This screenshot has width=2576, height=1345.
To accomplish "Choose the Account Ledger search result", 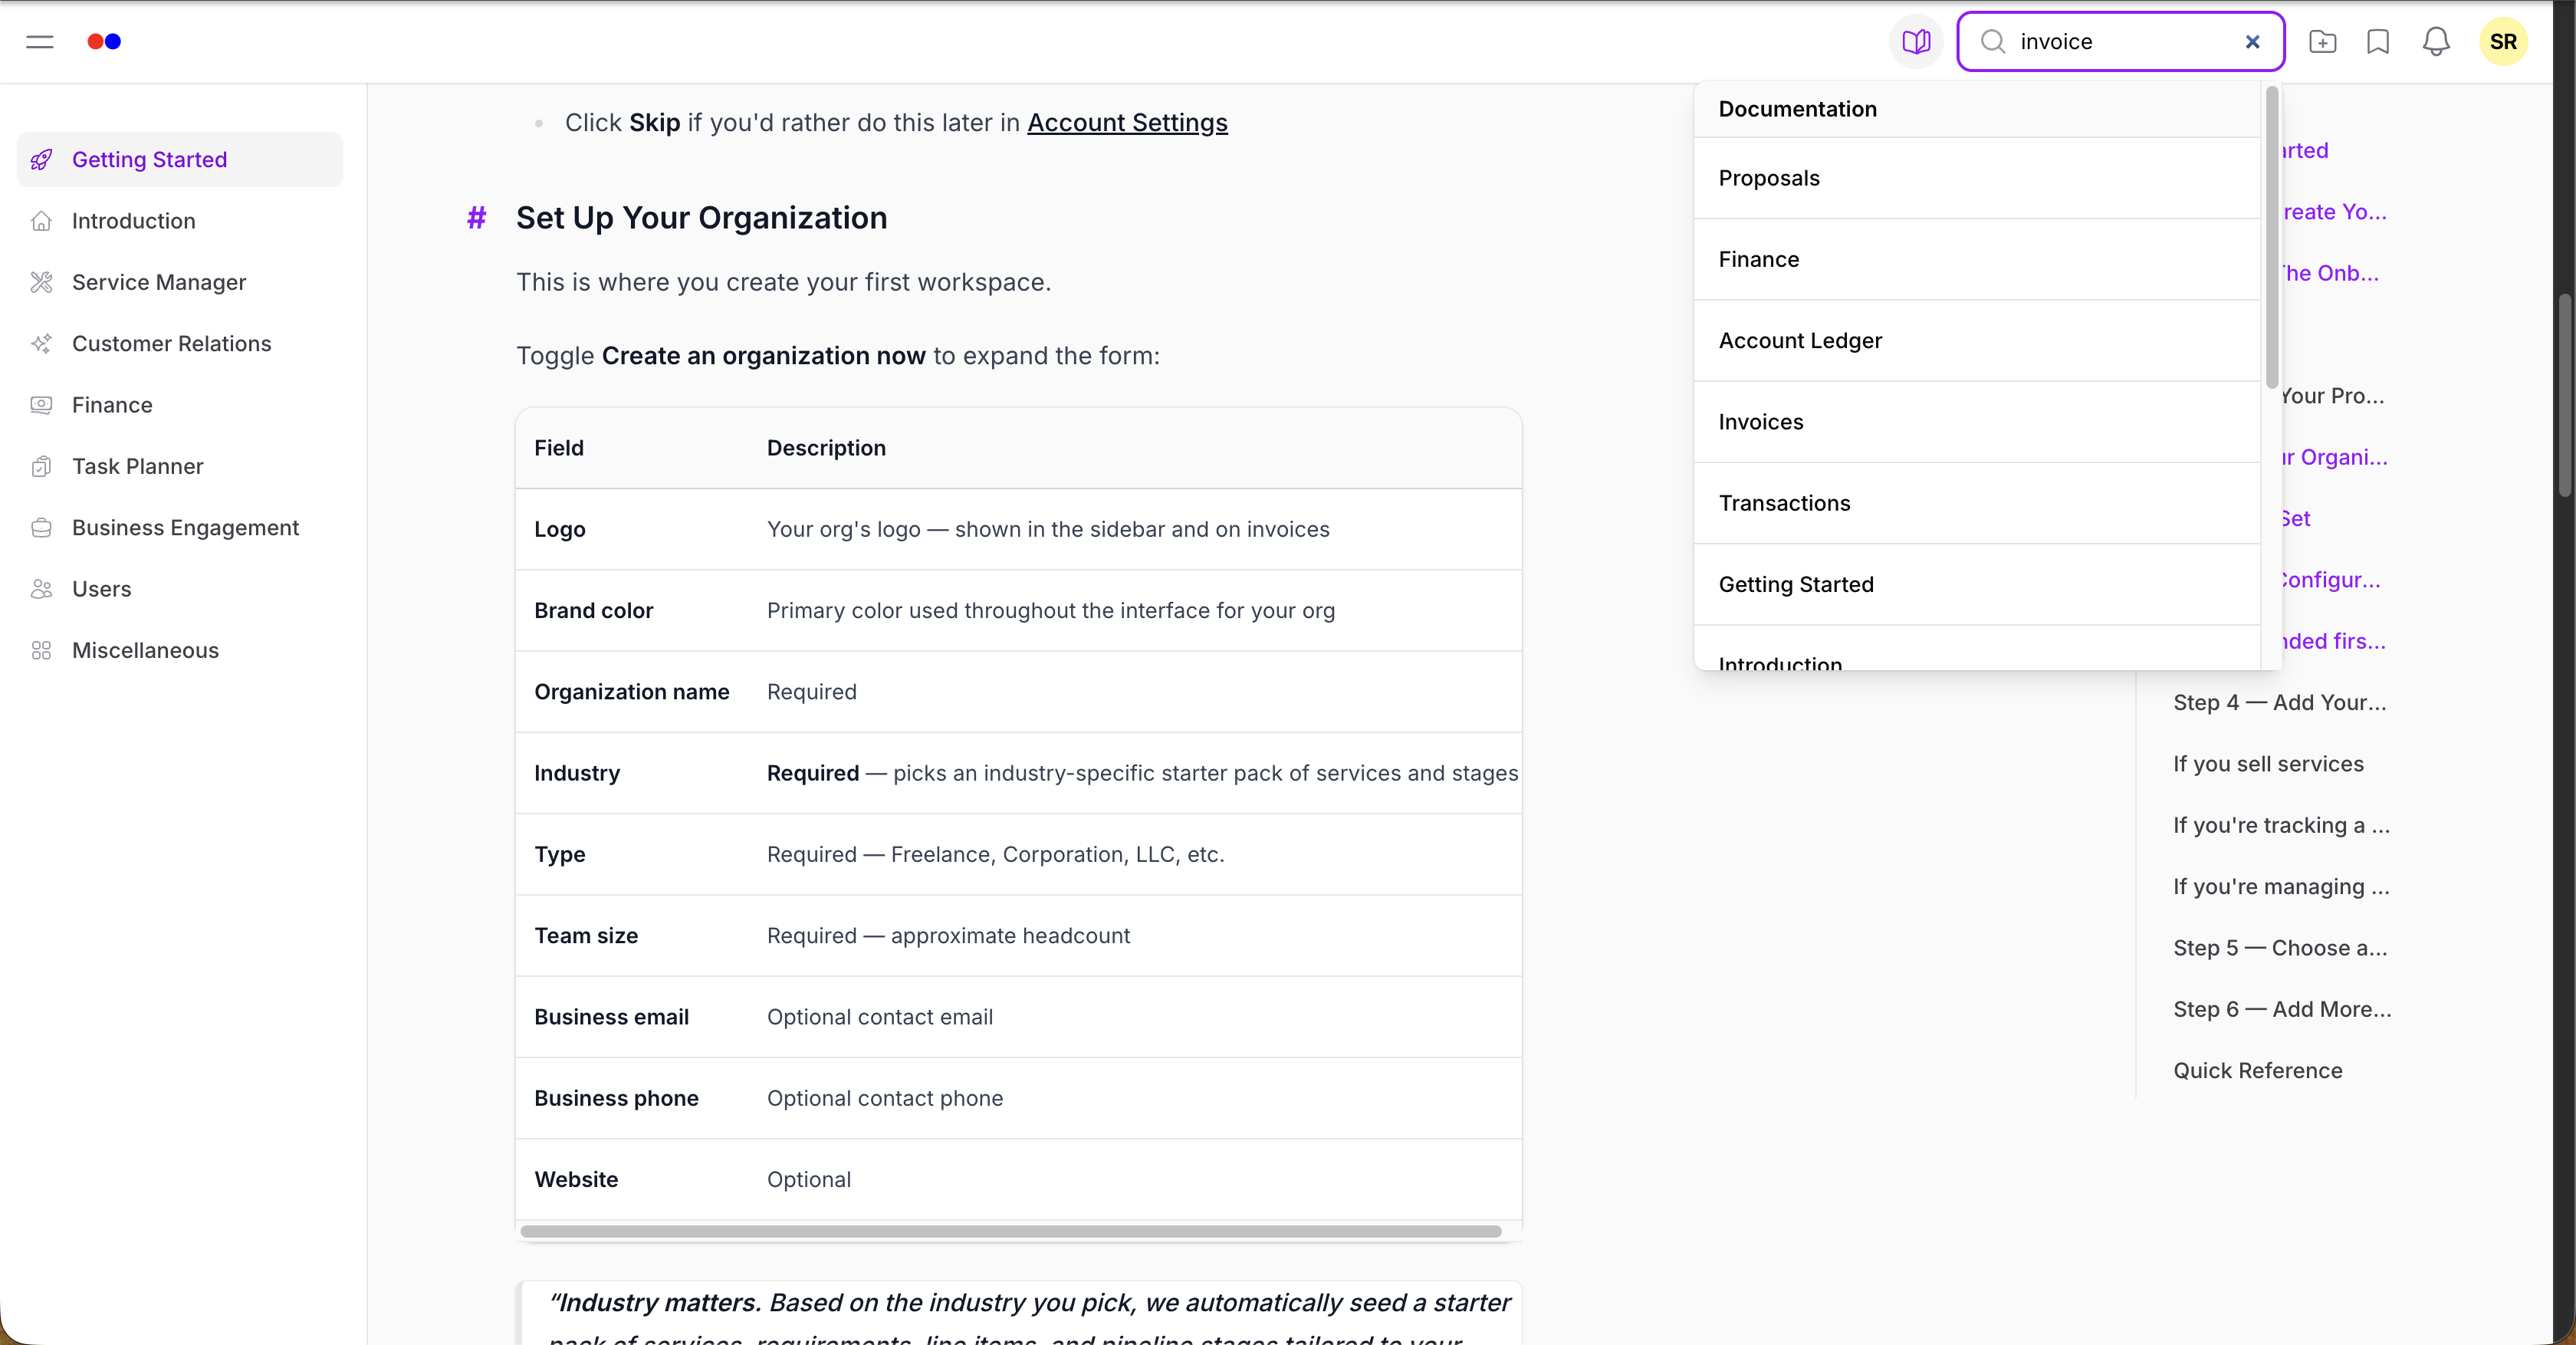I will click(1977, 341).
